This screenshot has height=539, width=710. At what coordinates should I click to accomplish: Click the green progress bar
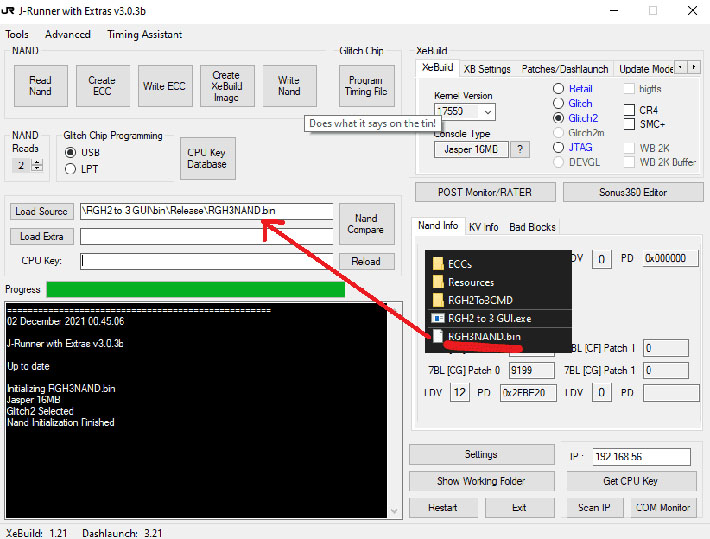pyautogui.click(x=196, y=289)
